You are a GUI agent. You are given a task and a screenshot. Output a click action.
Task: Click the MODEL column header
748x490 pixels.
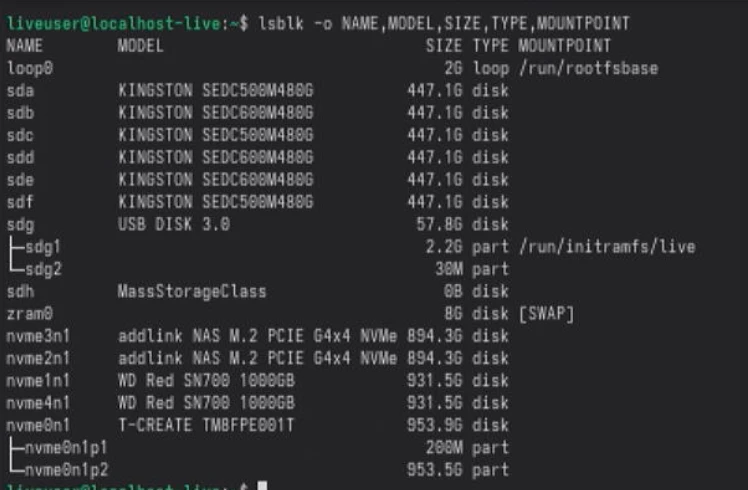pyautogui.click(x=140, y=46)
